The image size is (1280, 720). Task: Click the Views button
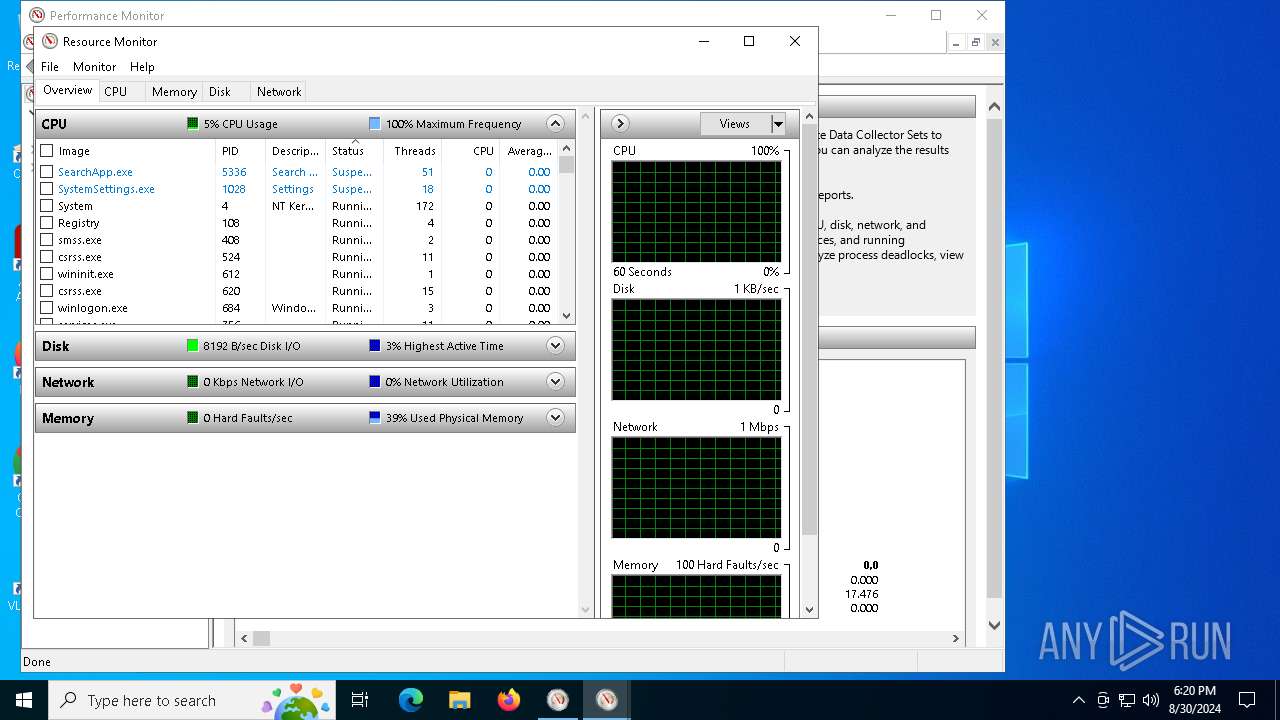click(735, 124)
